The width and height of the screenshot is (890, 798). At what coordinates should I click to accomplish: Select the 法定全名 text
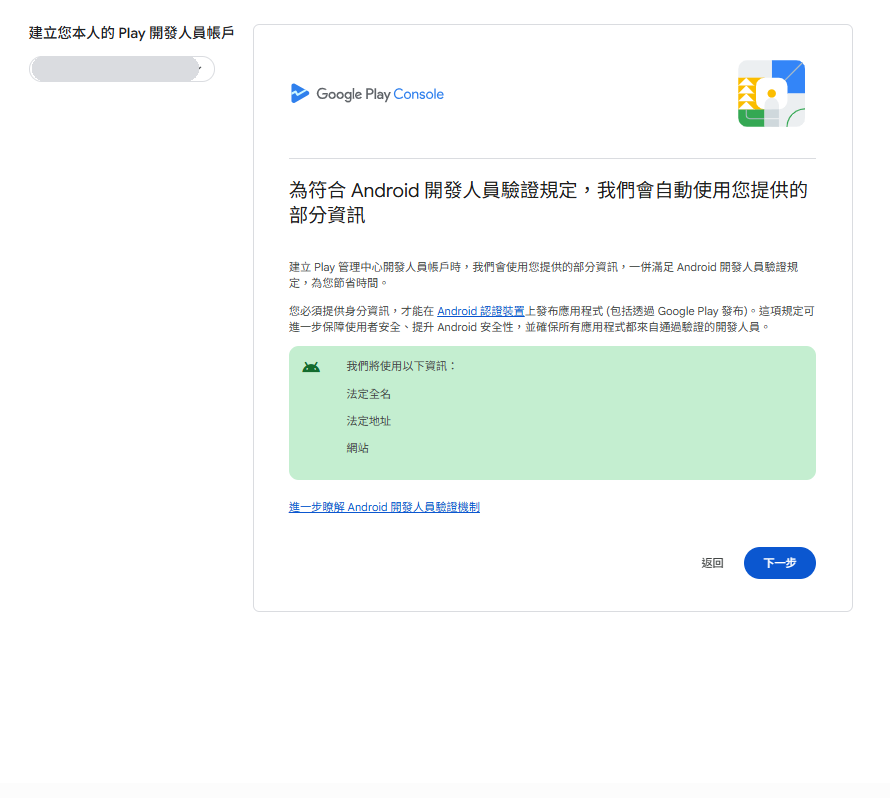368,394
